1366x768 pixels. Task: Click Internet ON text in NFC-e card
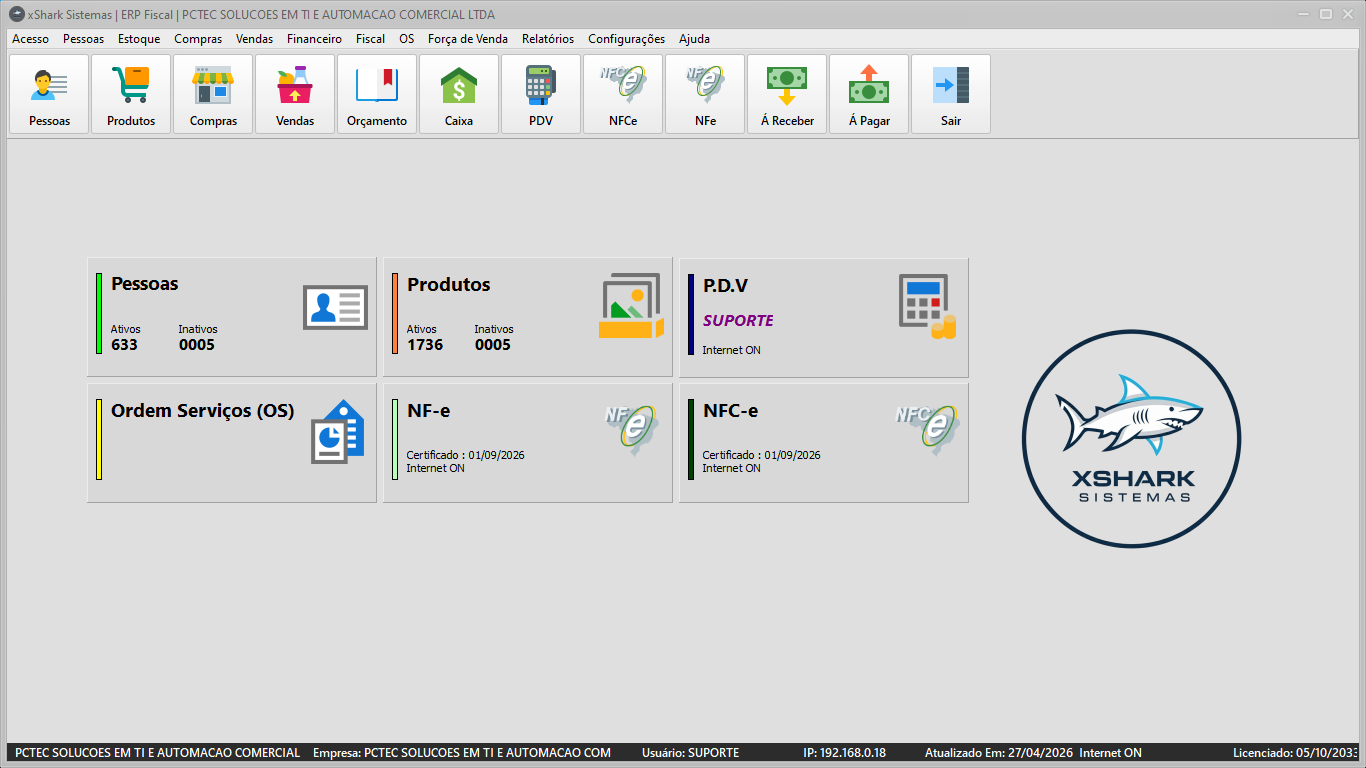[732, 468]
